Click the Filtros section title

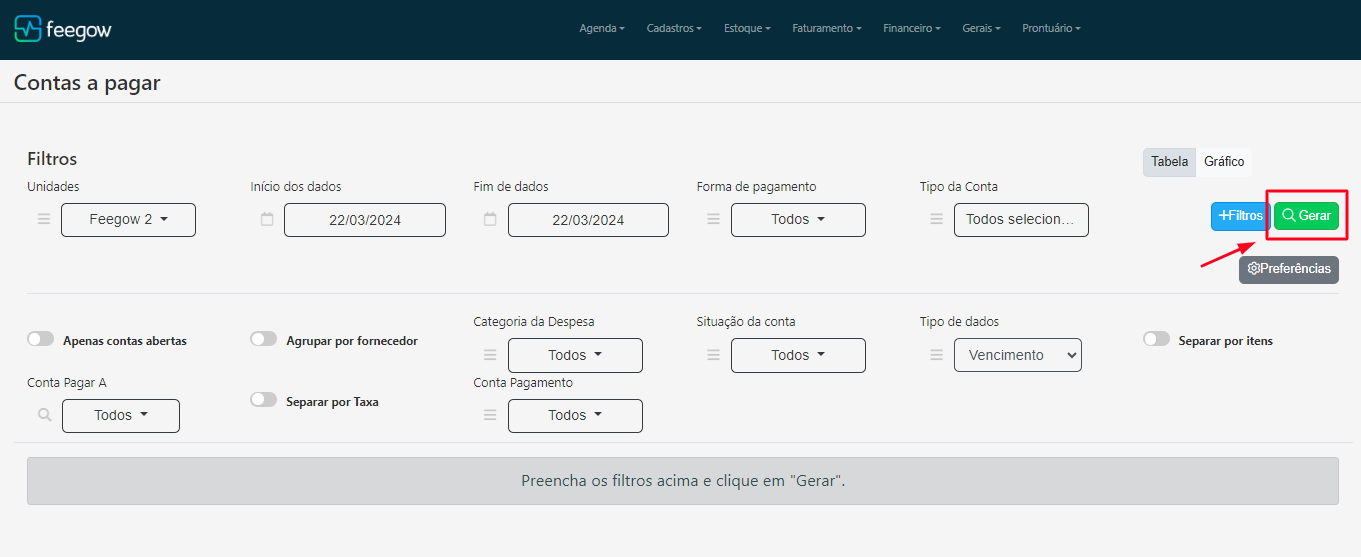click(52, 159)
